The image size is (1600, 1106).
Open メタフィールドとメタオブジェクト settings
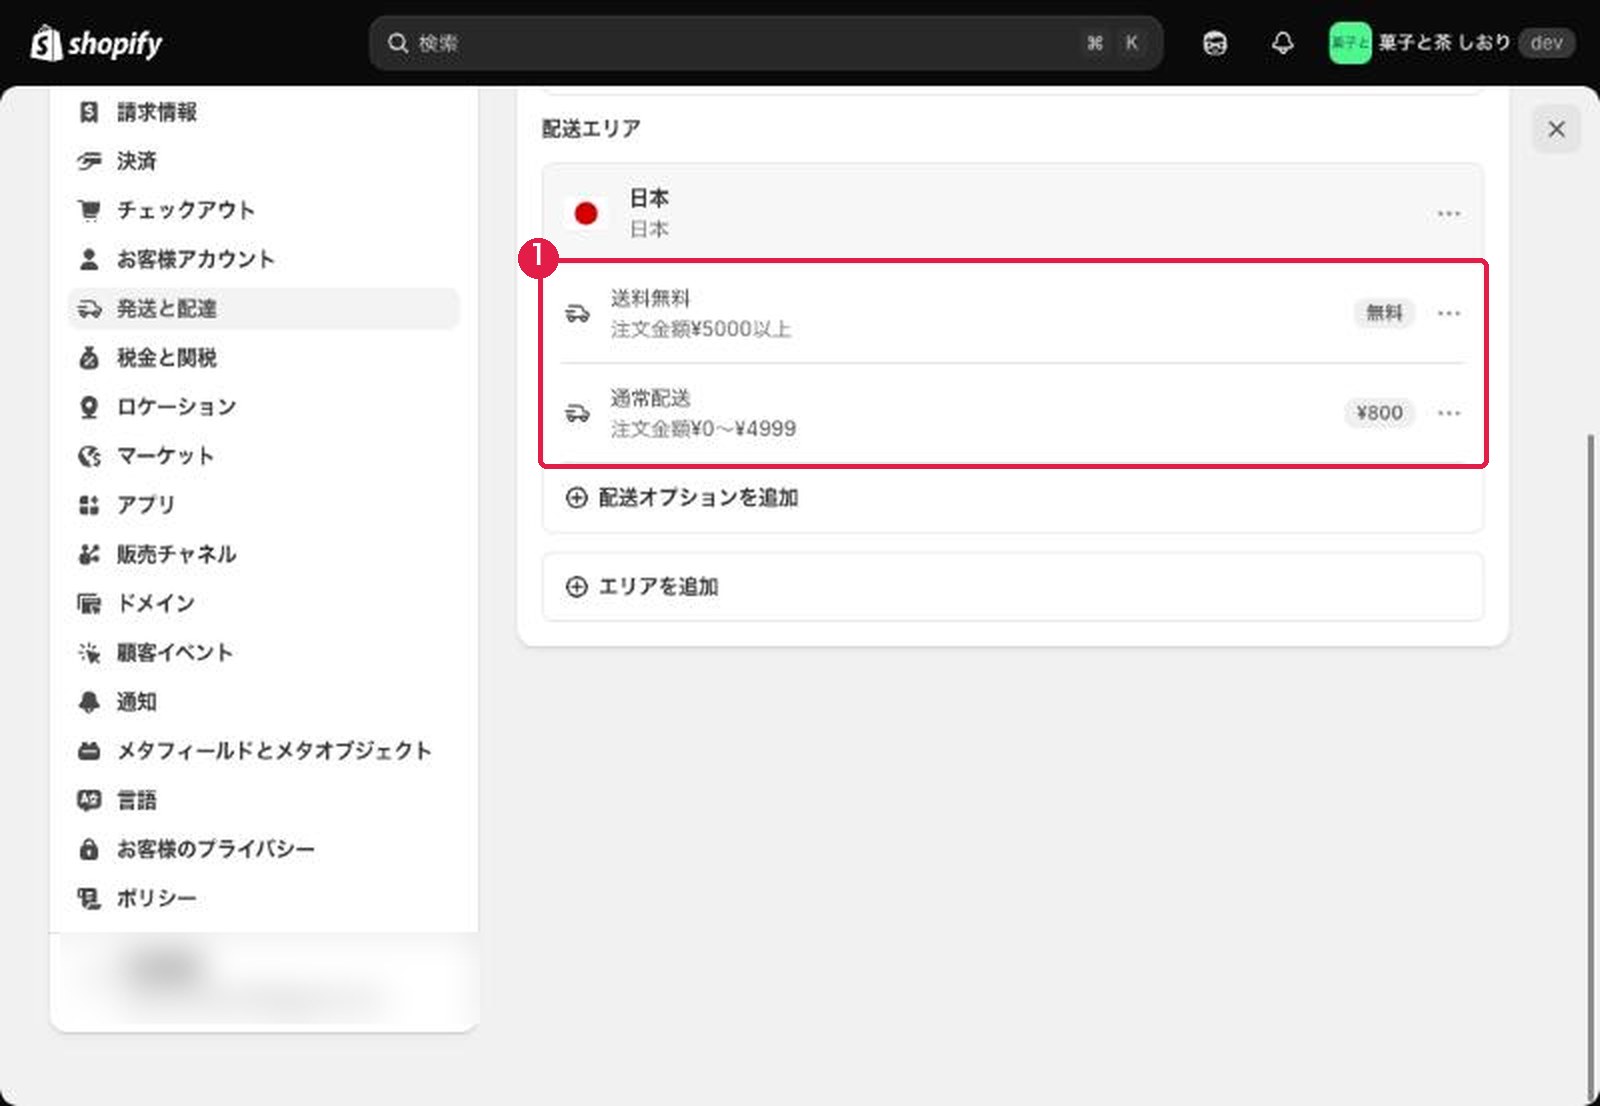click(x=263, y=750)
